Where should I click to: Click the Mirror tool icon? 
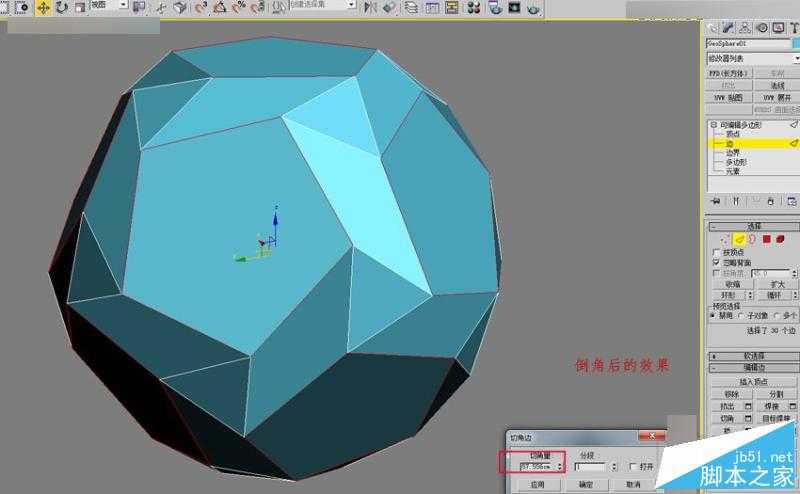370,7
